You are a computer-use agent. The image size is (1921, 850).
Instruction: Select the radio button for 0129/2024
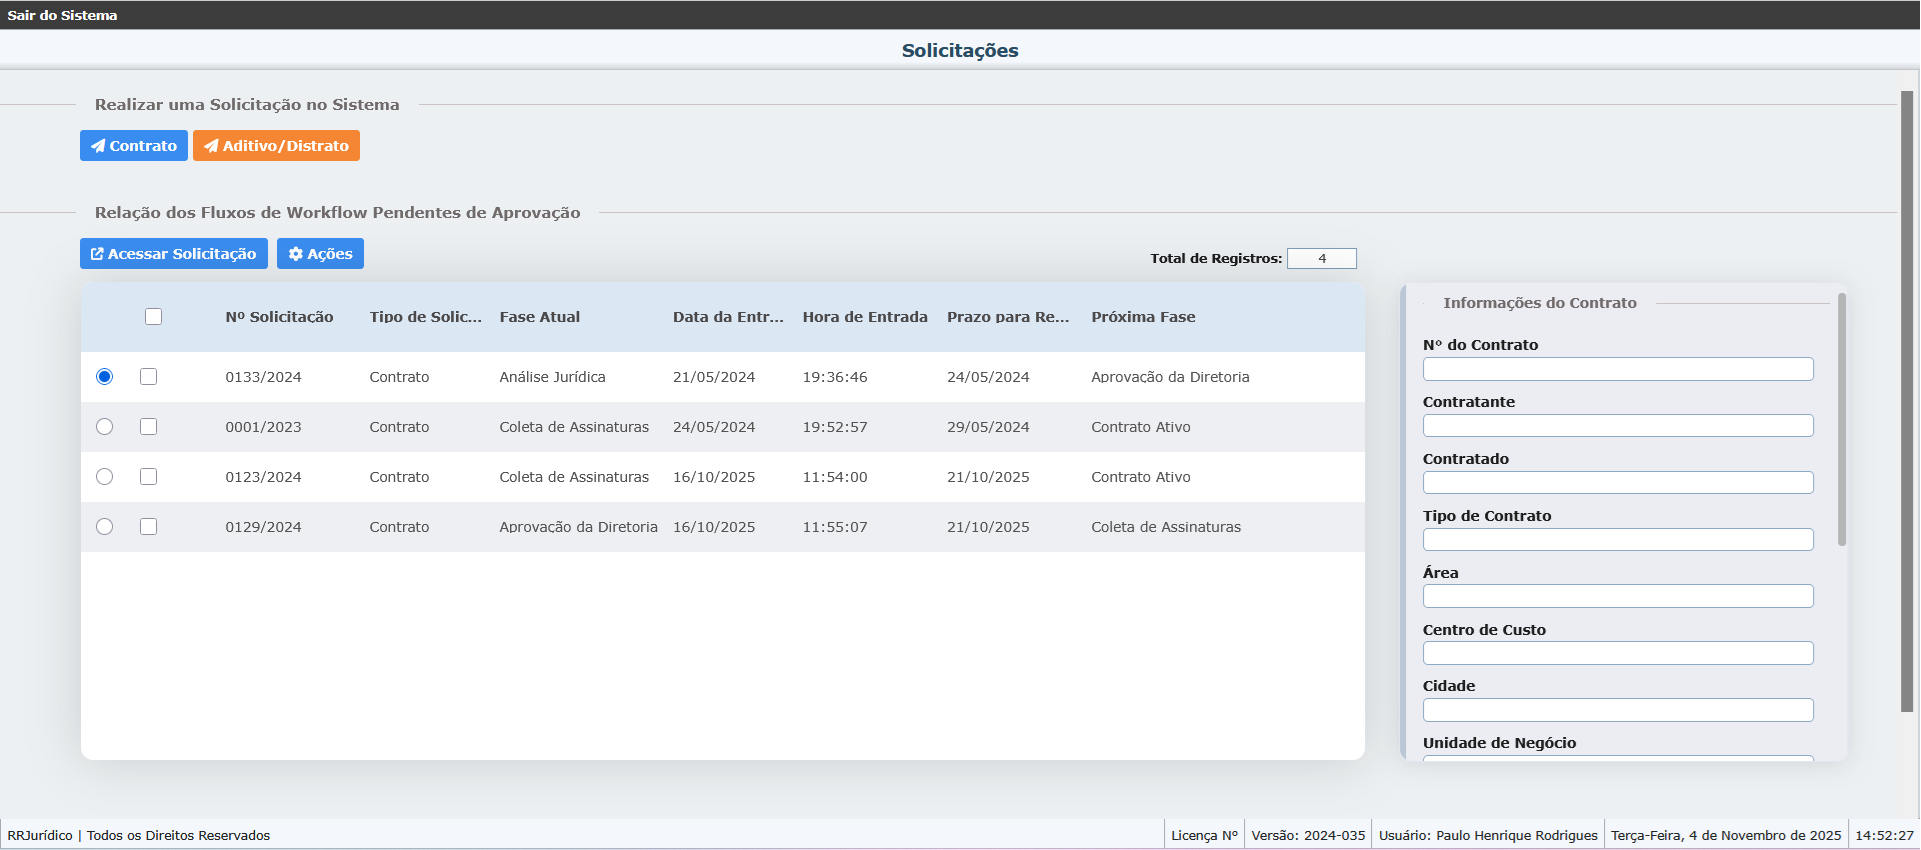coord(105,527)
